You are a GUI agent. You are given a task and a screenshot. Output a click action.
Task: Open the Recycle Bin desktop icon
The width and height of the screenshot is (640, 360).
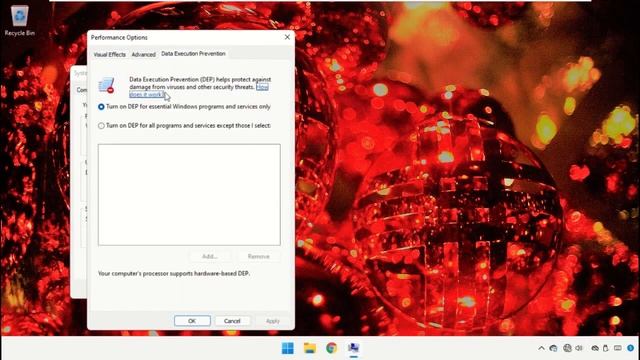pyautogui.click(x=19, y=21)
